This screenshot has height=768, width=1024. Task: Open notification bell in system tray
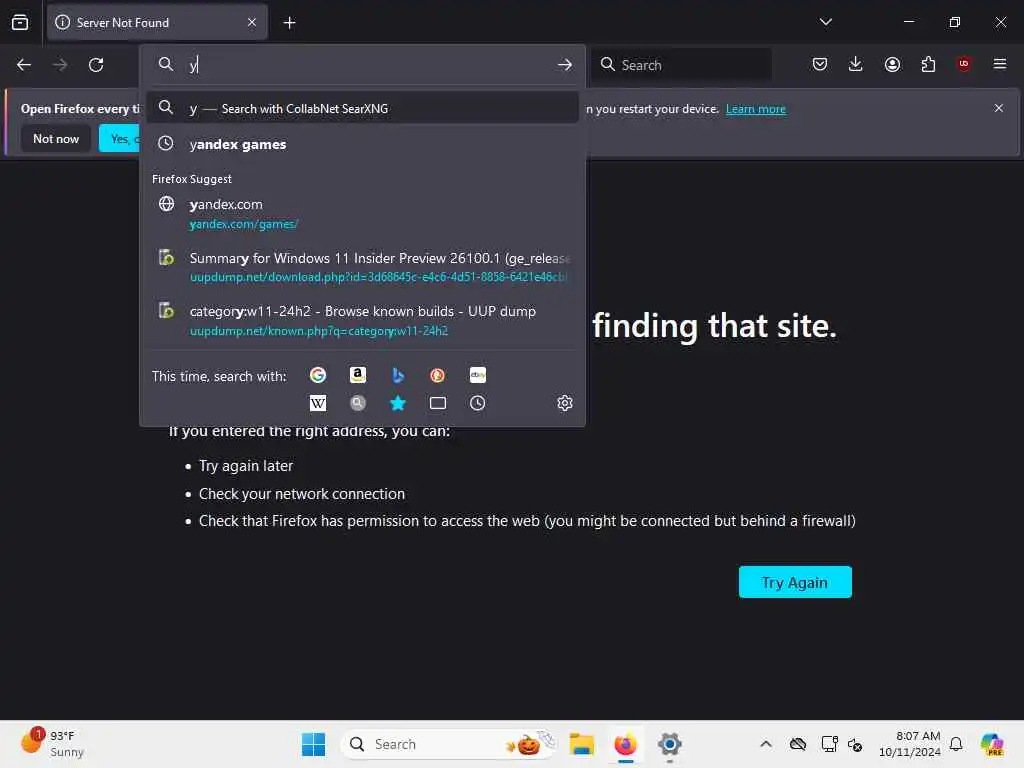click(956, 744)
